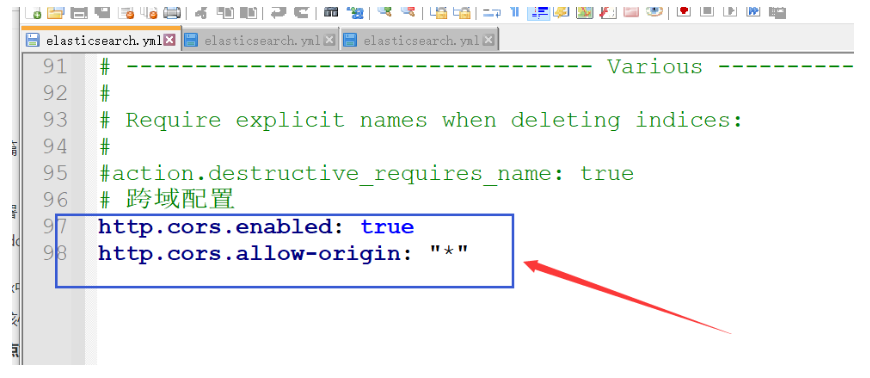Run macro multiple times fast-forward icon
The width and height of the screenshot is (870, 378).
(753, 11)
